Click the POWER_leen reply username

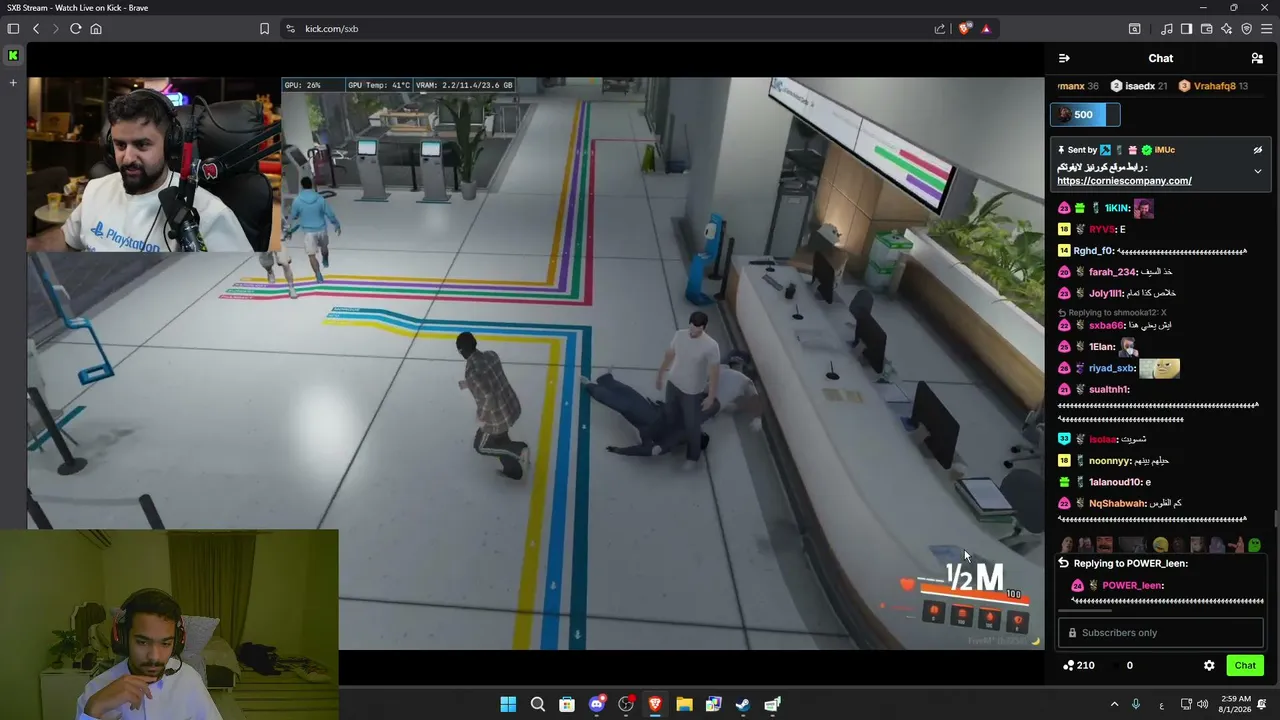[x=1133, y=586]
